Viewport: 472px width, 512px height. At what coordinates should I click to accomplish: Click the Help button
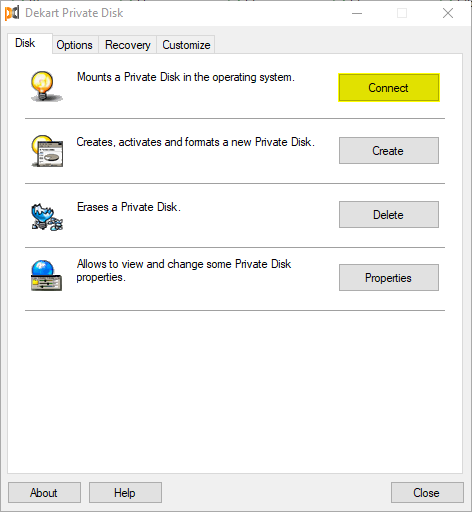click(125, 492)
